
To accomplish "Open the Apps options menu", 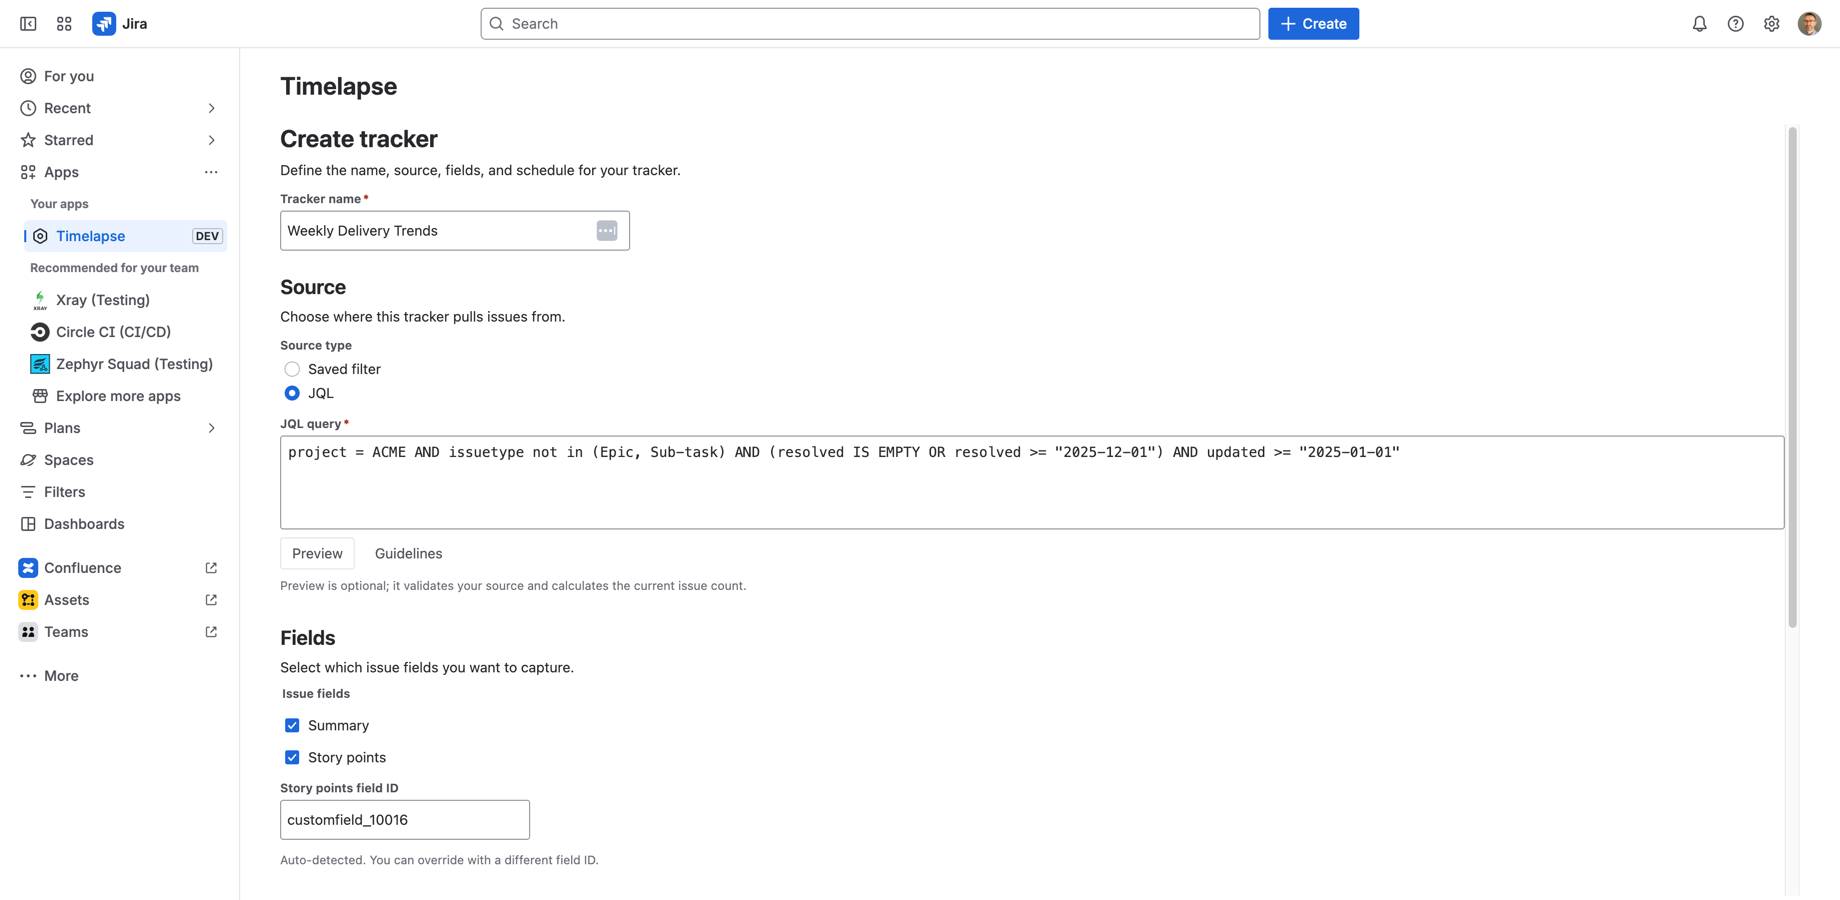I will coord(211,172).
